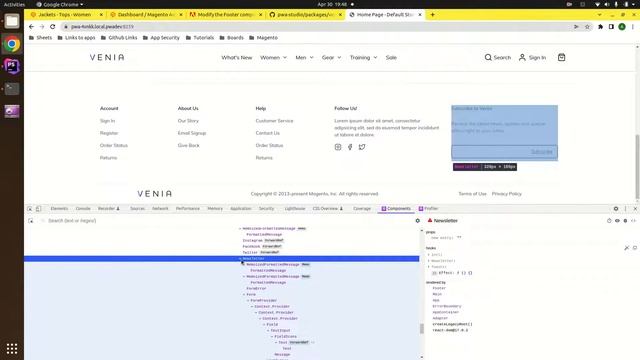Open the Chrome extensions puzzle icon
640x360 pixels.
(600, 27)
